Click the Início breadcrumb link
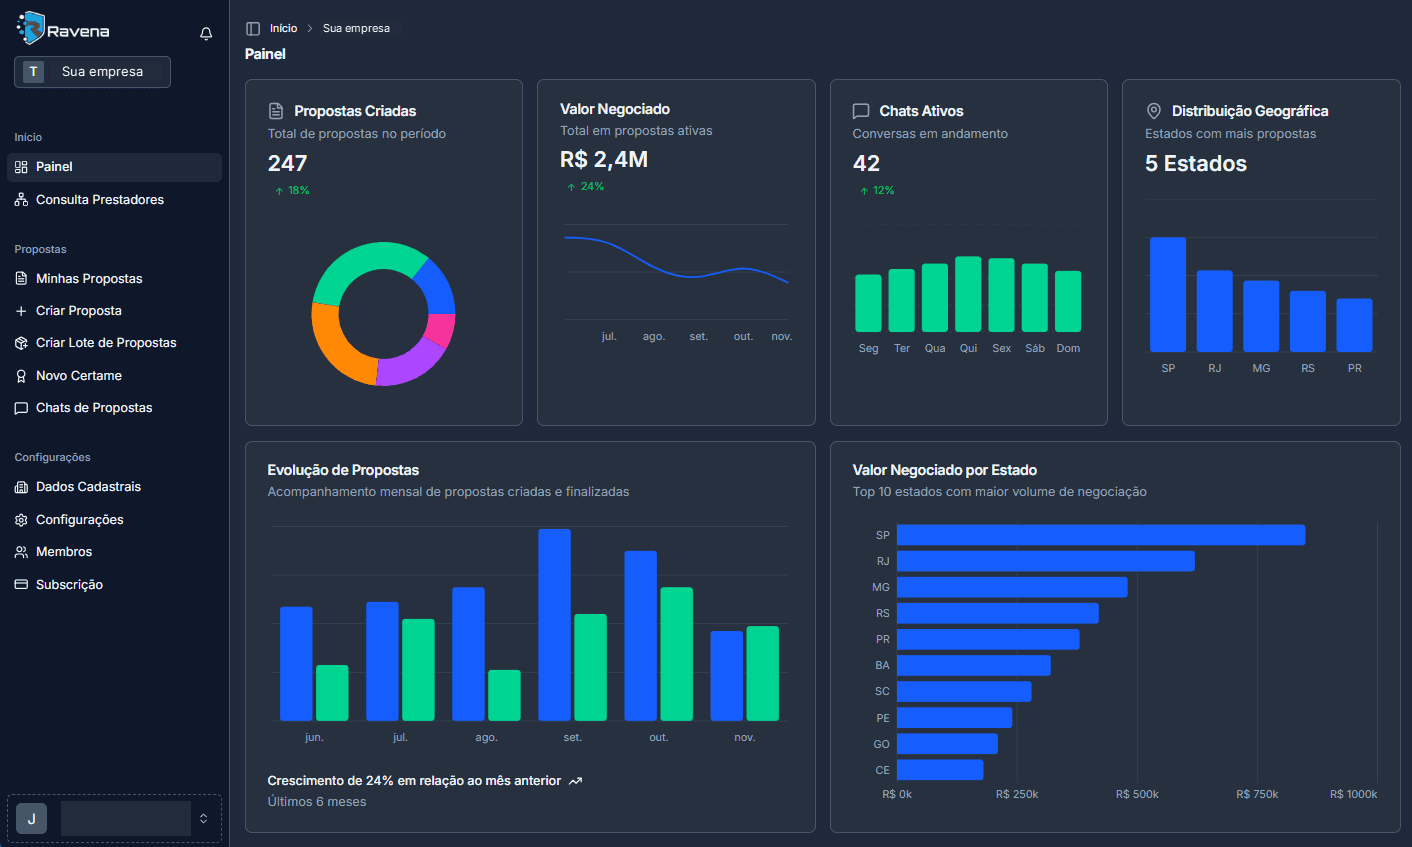 [x=283, y=29]
